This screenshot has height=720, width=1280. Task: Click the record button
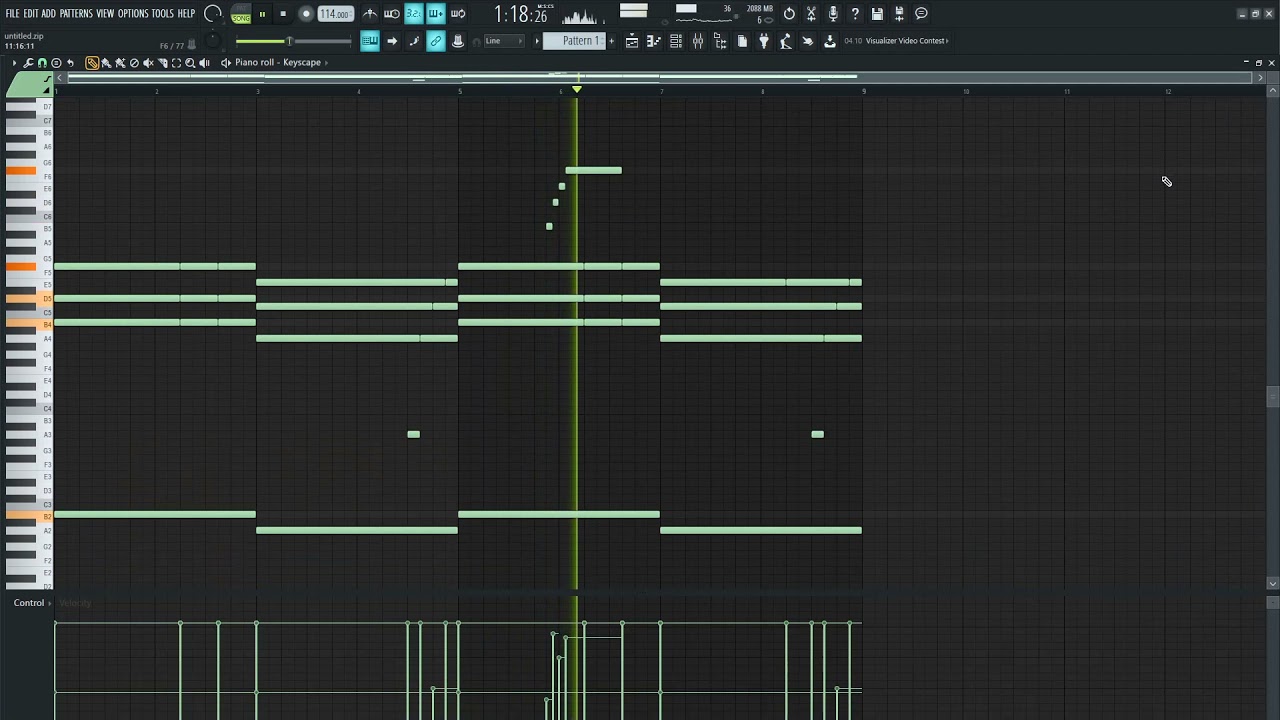(306, 14)
